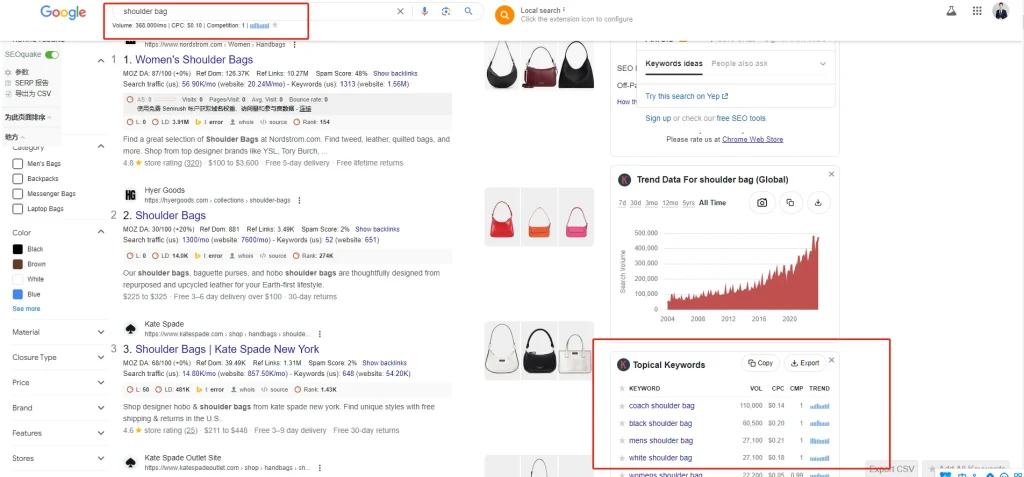Star the white shoulder bag keyword
Image resolution: width=1024 pixels, height=477 pixels.
point(622,458)
